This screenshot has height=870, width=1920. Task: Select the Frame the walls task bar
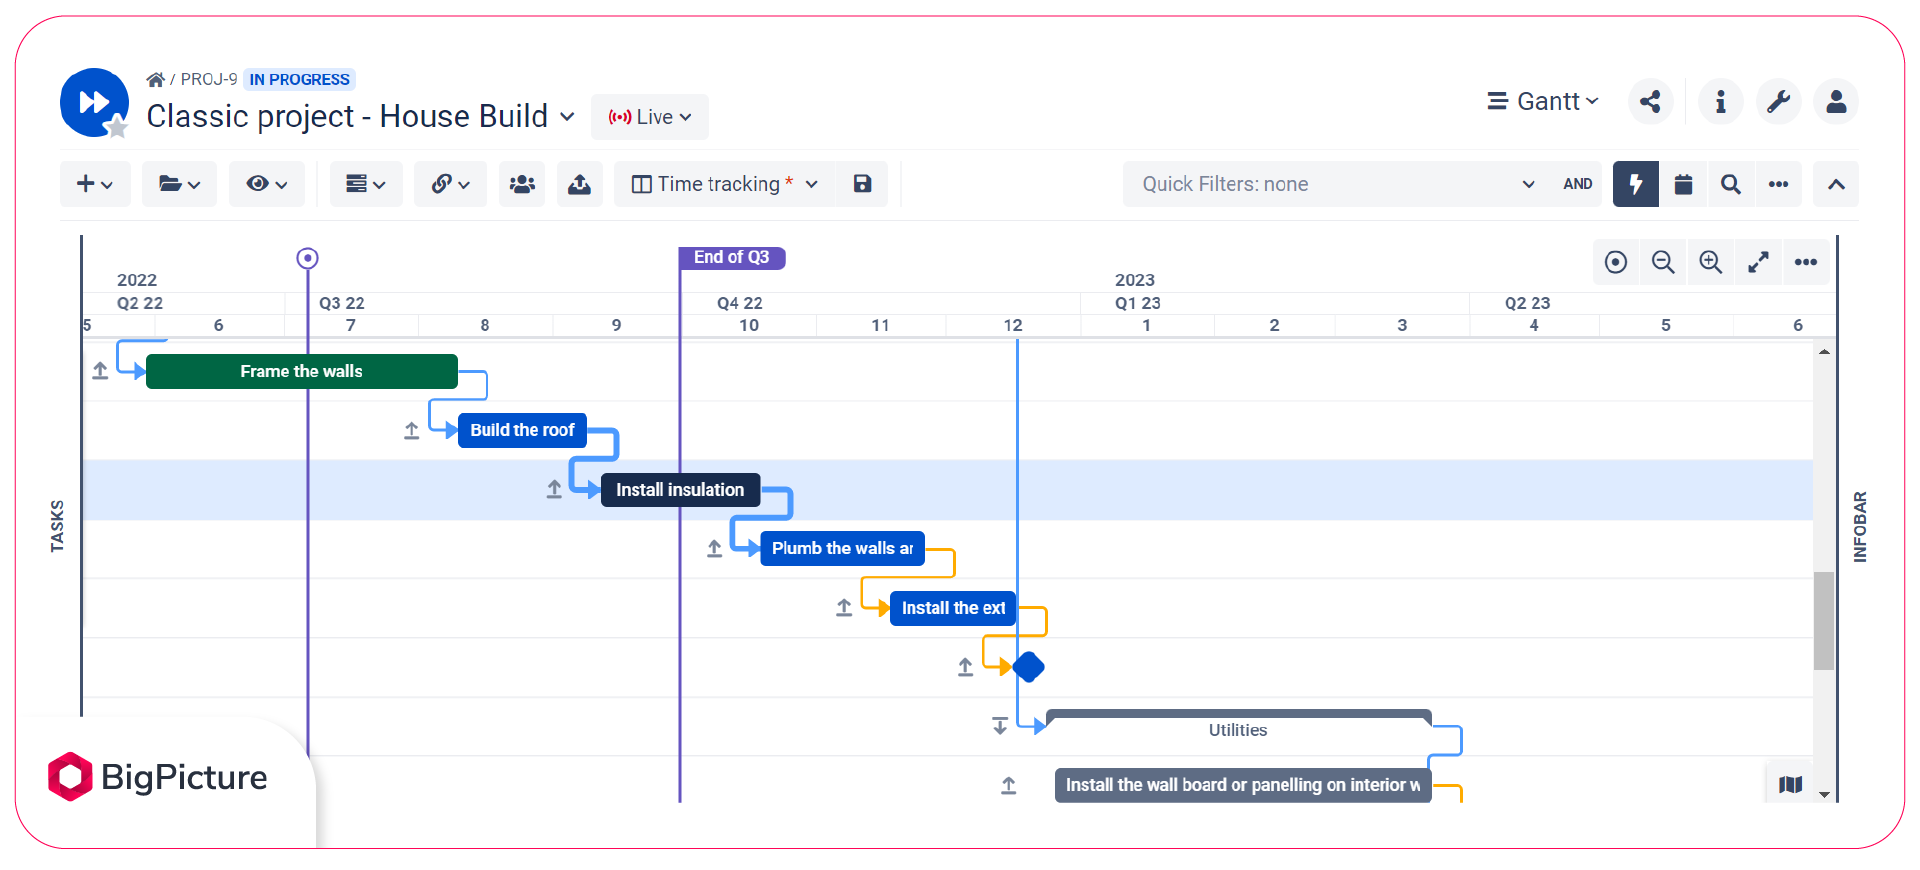tap(301, 371)
